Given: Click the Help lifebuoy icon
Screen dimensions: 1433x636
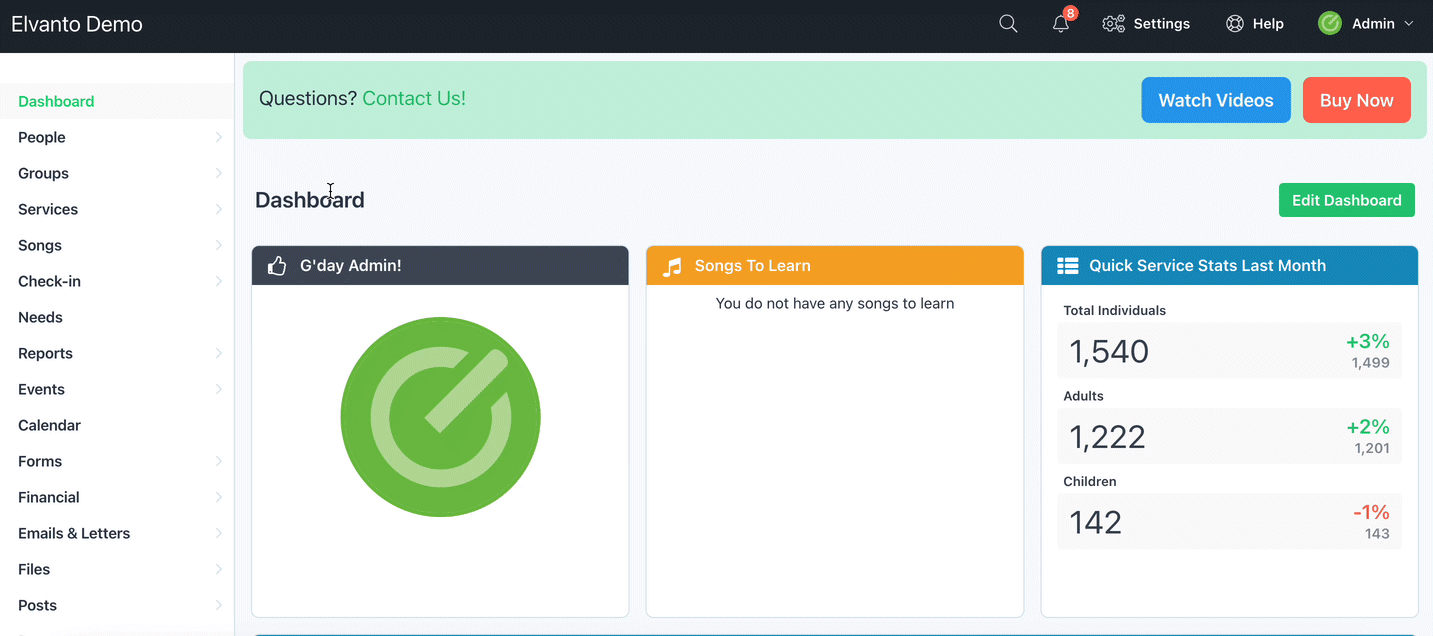Looking at the screenshot, I should [1235, 24].
